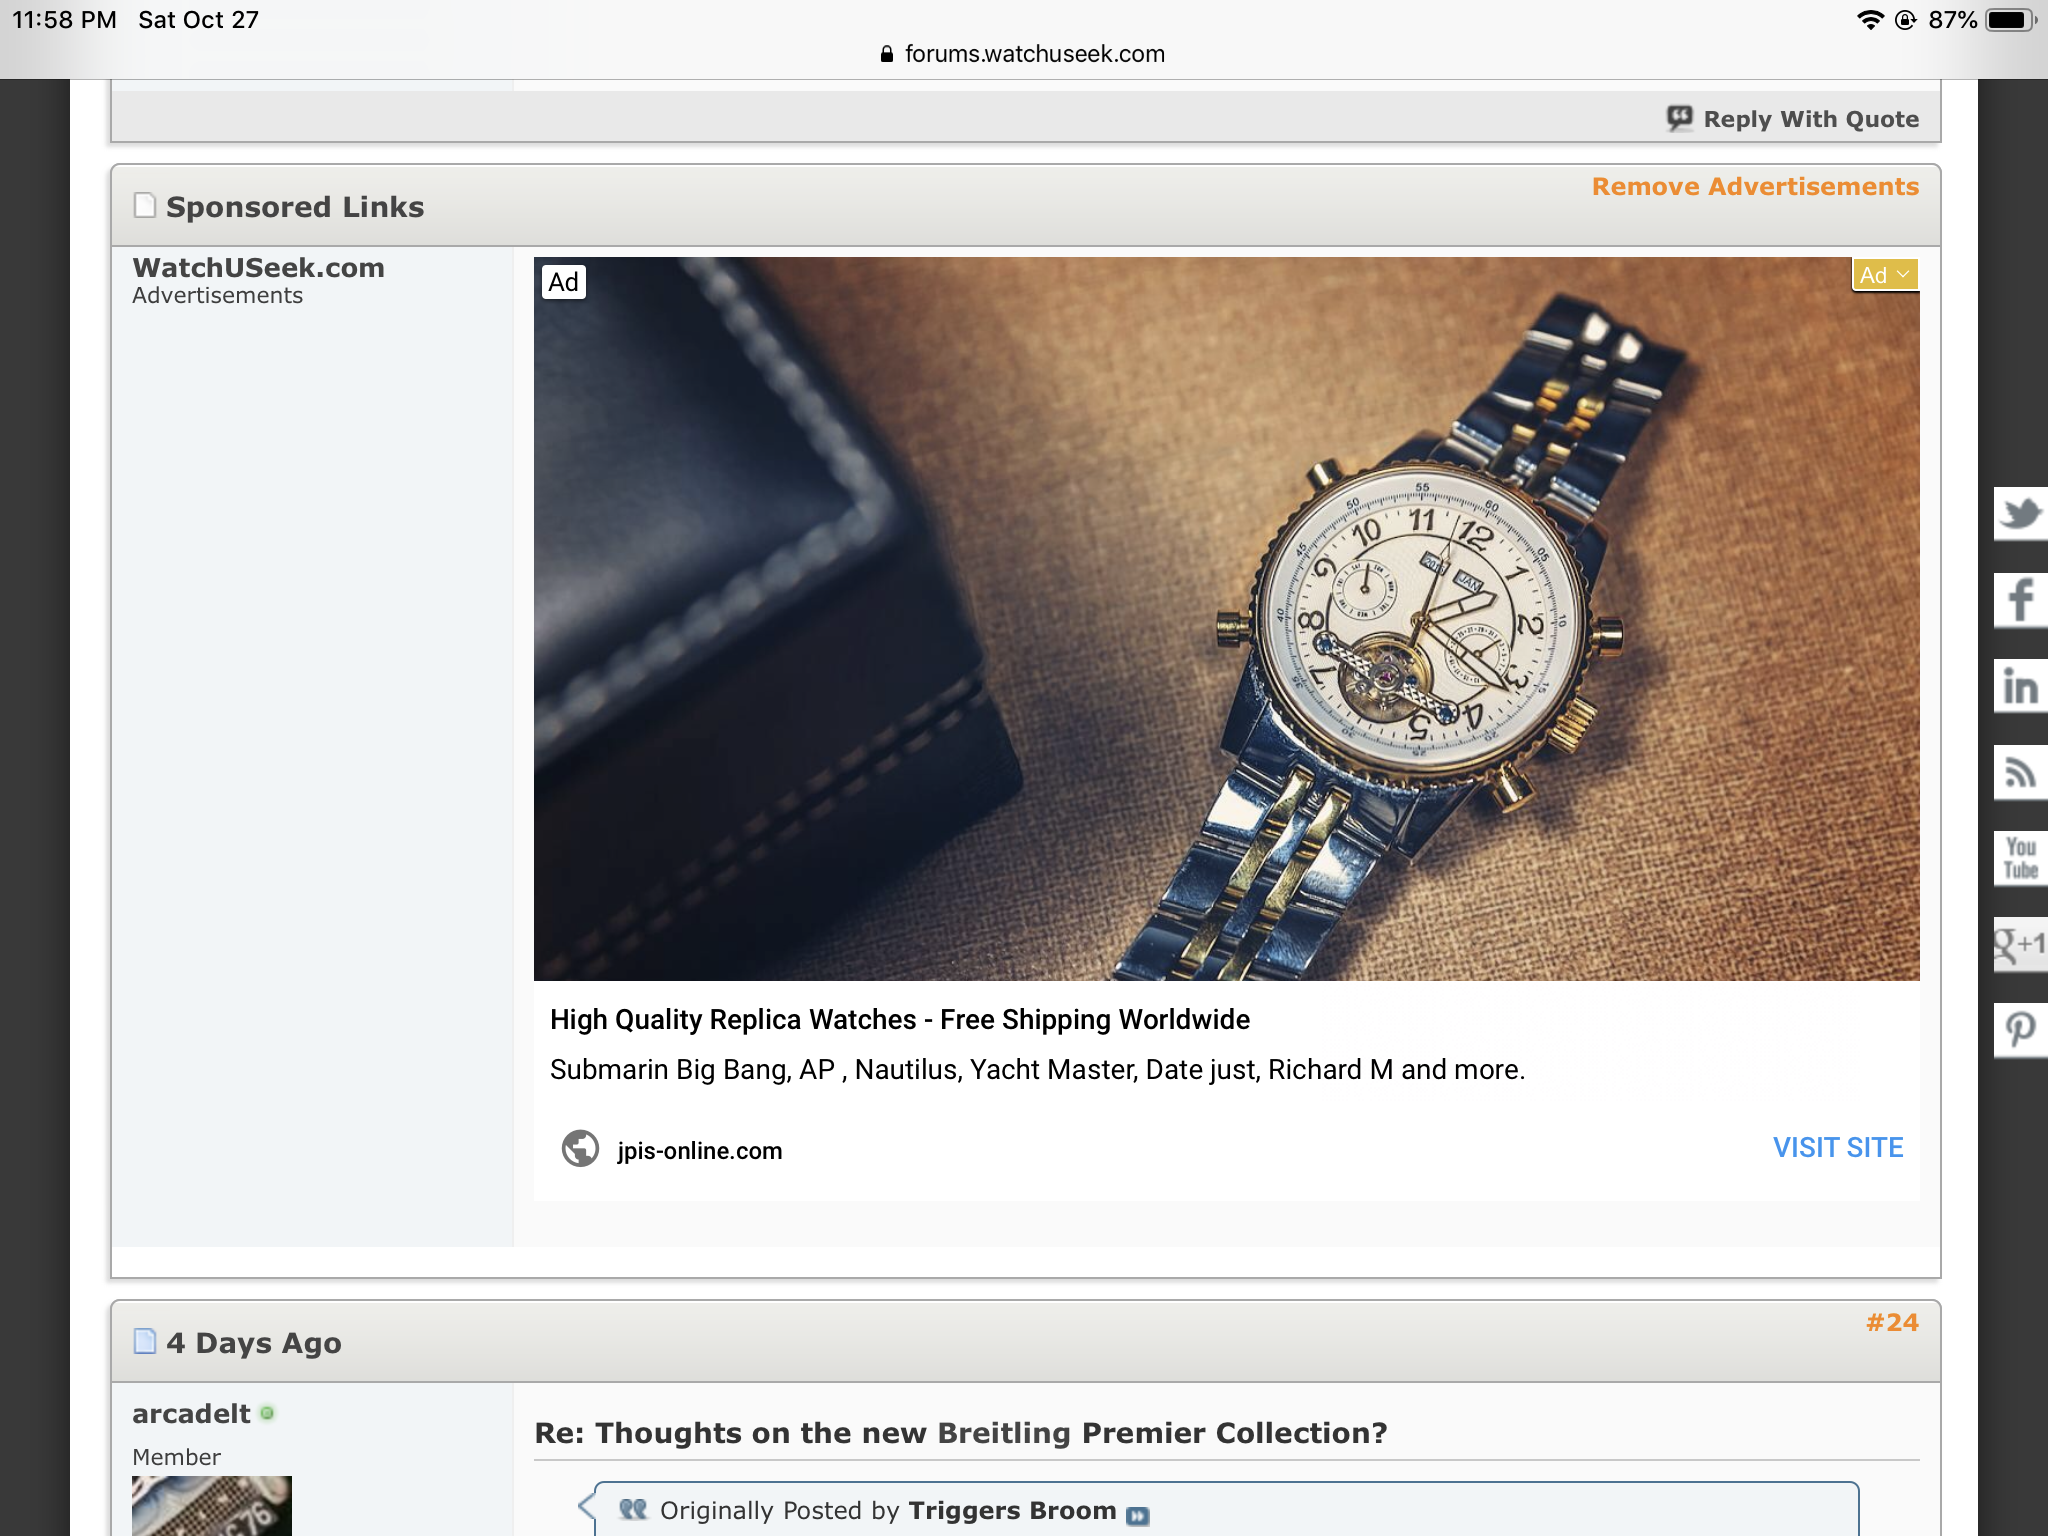
Task: Open post number #24 permalink
Action: [1891, 1322]
